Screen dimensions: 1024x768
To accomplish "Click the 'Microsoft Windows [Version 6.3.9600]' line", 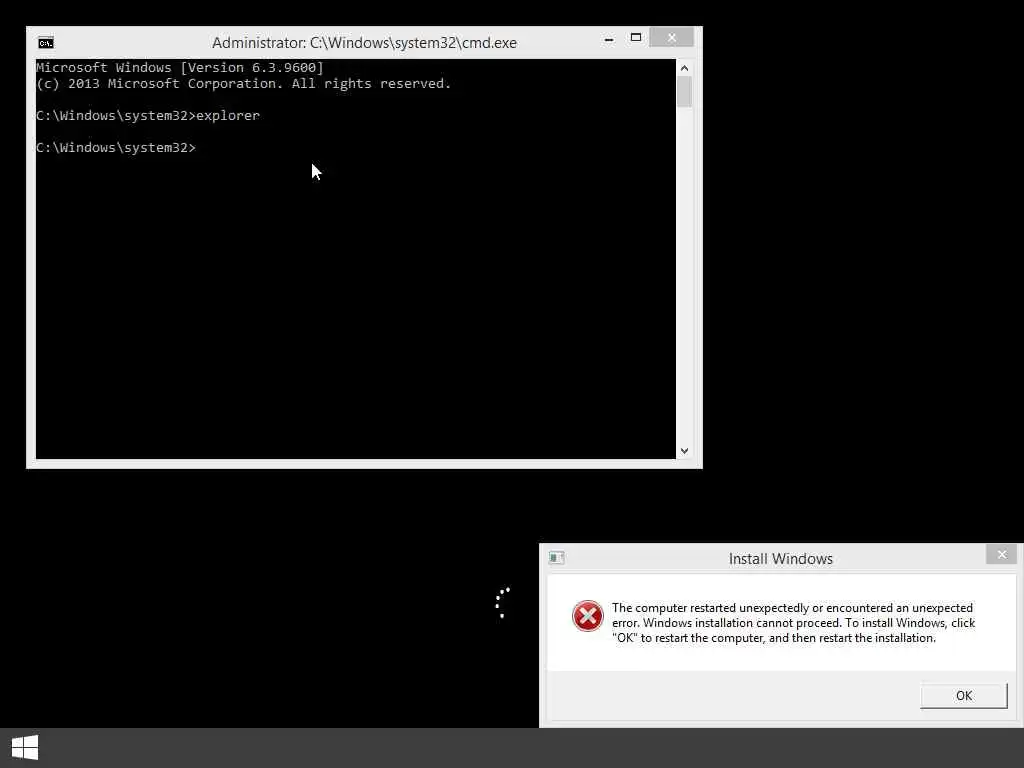I will 180,67.
